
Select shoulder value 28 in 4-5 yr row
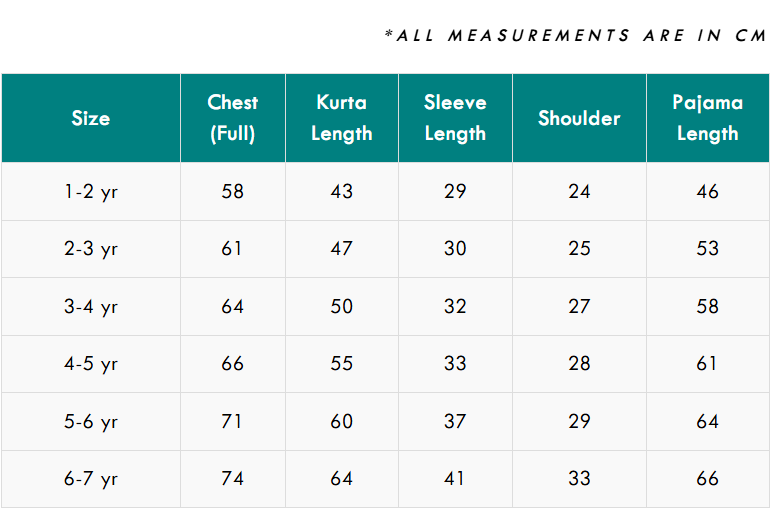coord(579,364)
